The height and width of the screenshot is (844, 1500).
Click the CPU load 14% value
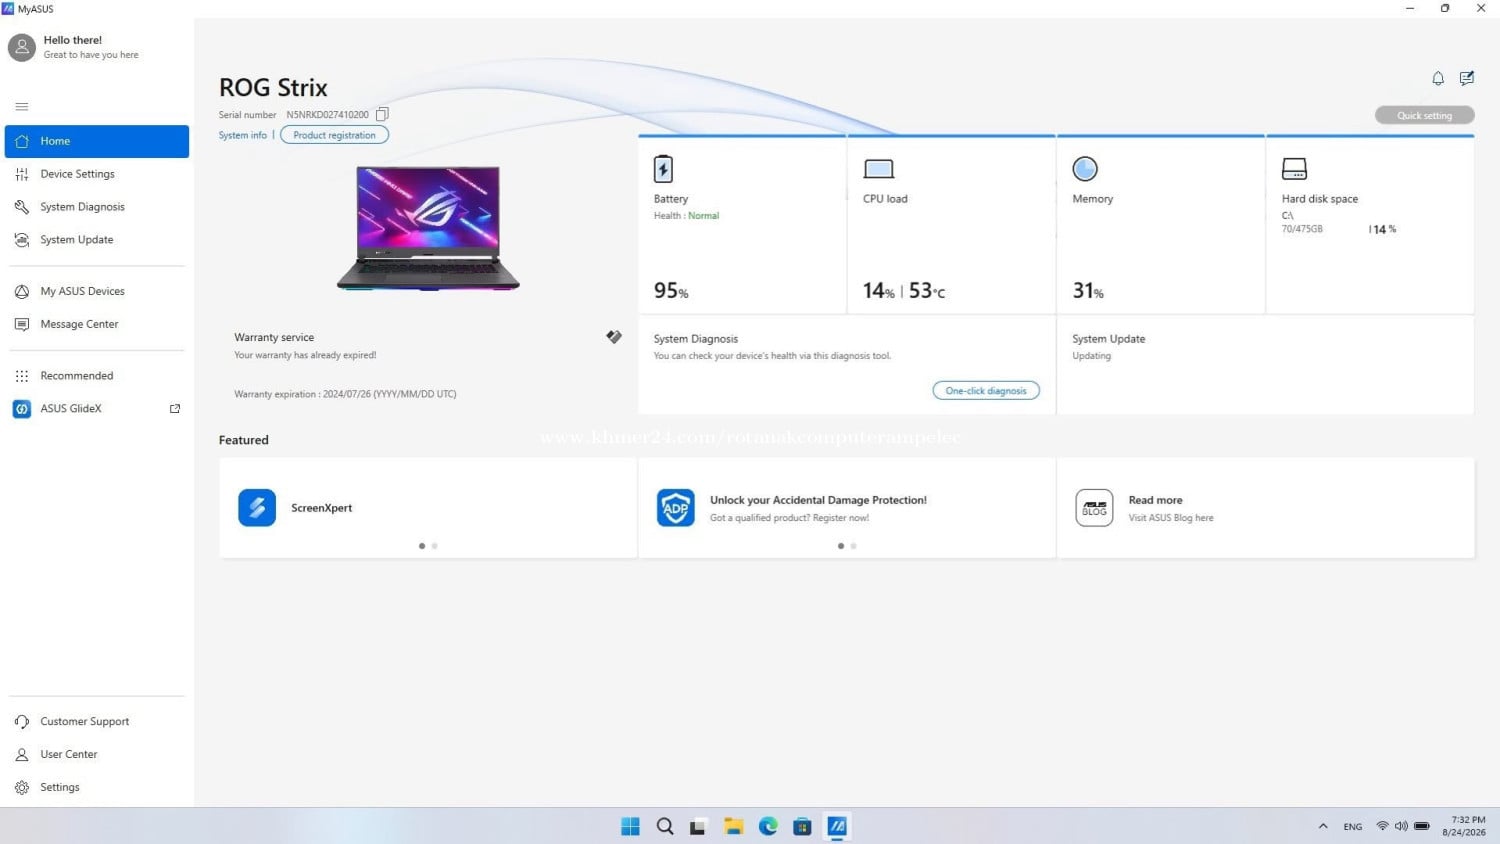click(879, 291)
